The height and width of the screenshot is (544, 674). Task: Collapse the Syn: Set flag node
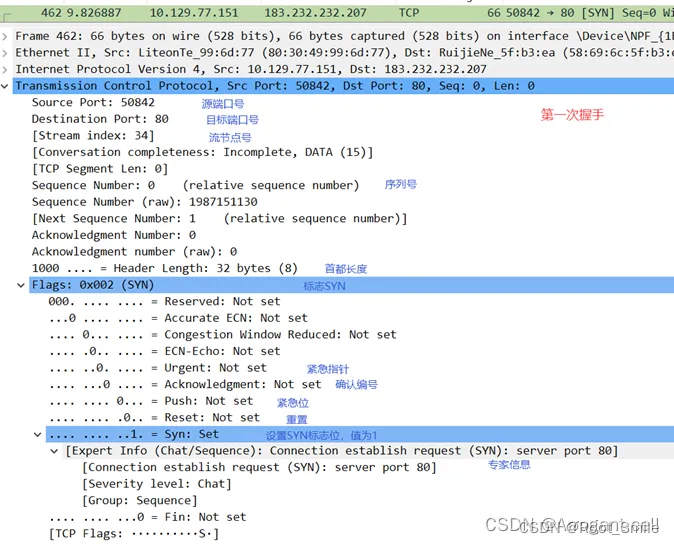(x=38, y=435)
